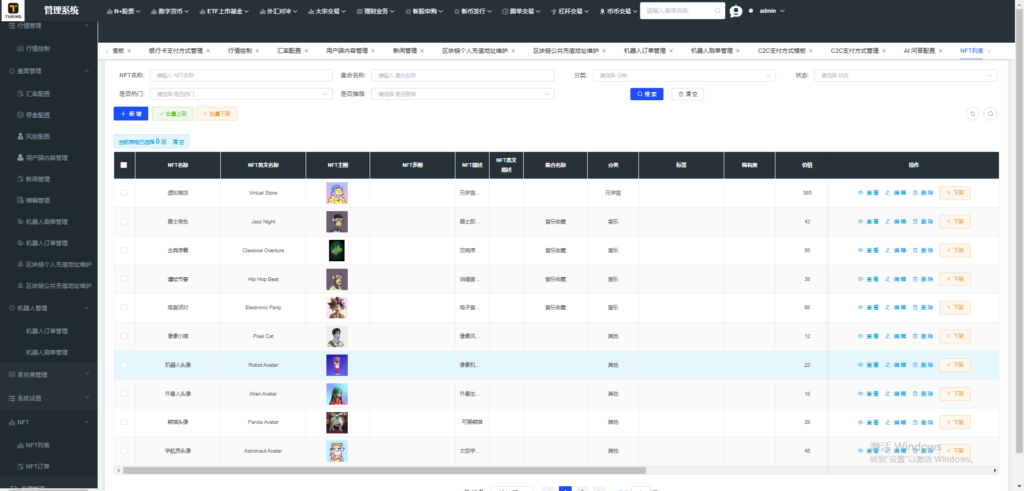This screenshot has height=491, width=1024.
Task: Delete the Pixel Cat row
Action: point(923,336)
